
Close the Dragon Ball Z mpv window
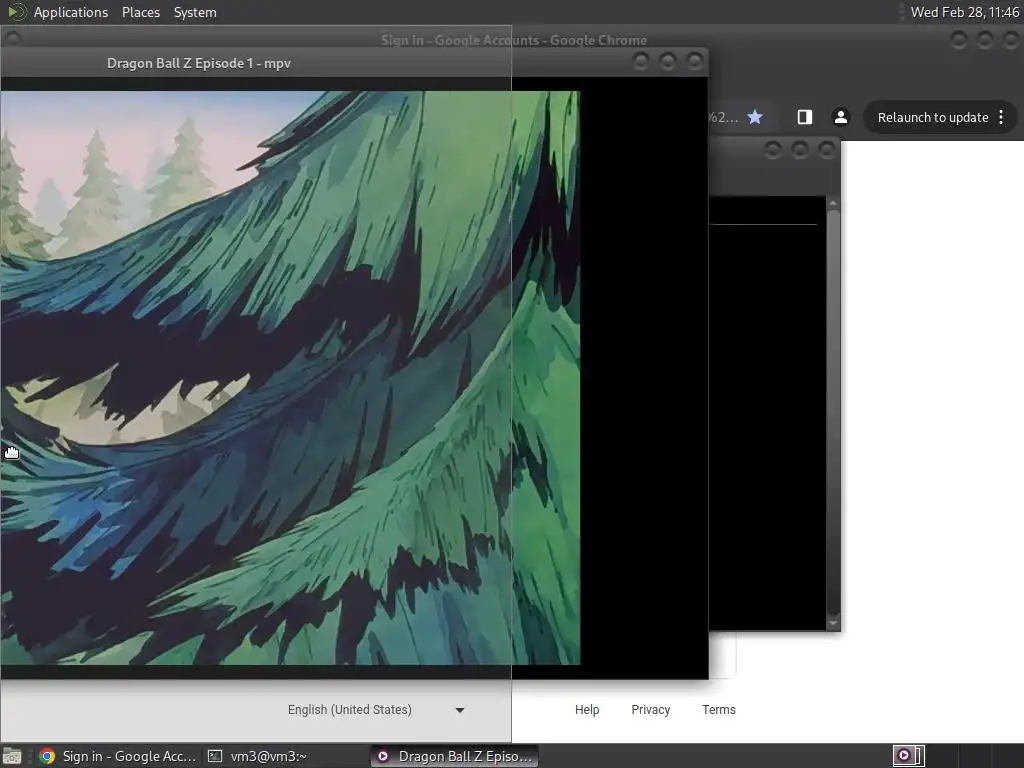coord(695,61)
